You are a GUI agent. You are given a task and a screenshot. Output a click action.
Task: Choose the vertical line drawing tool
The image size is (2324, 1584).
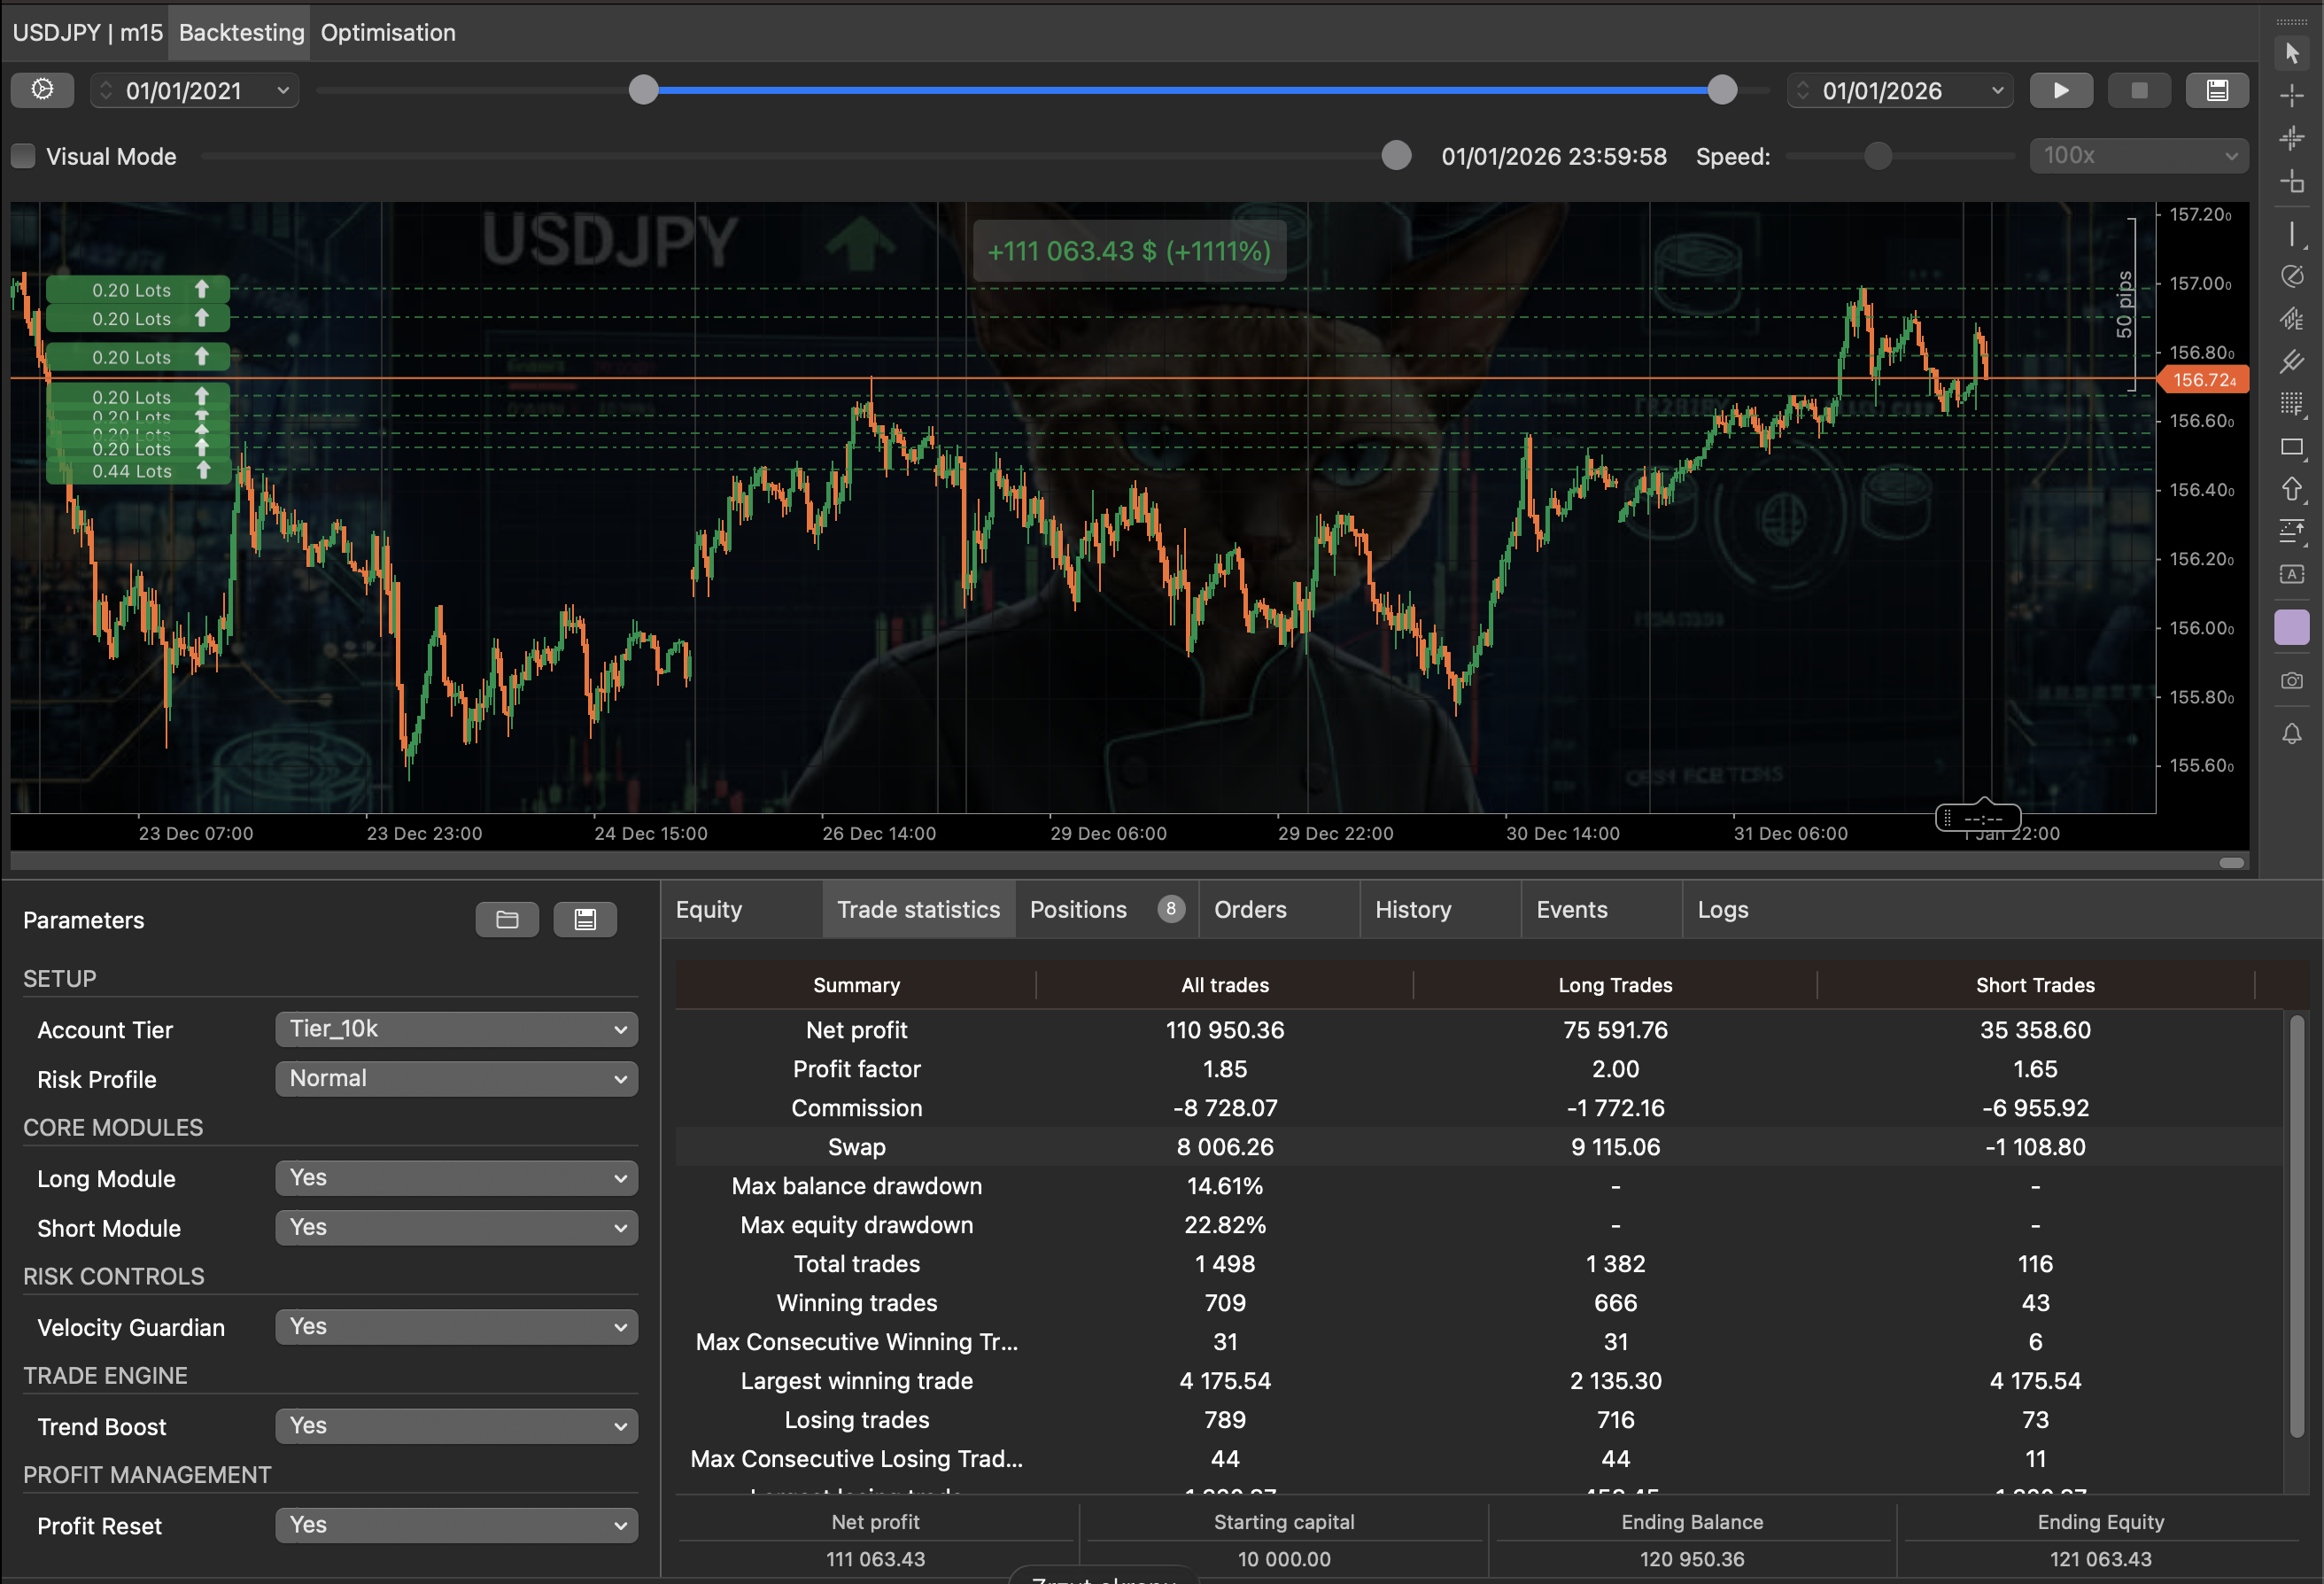point(2292,234)
